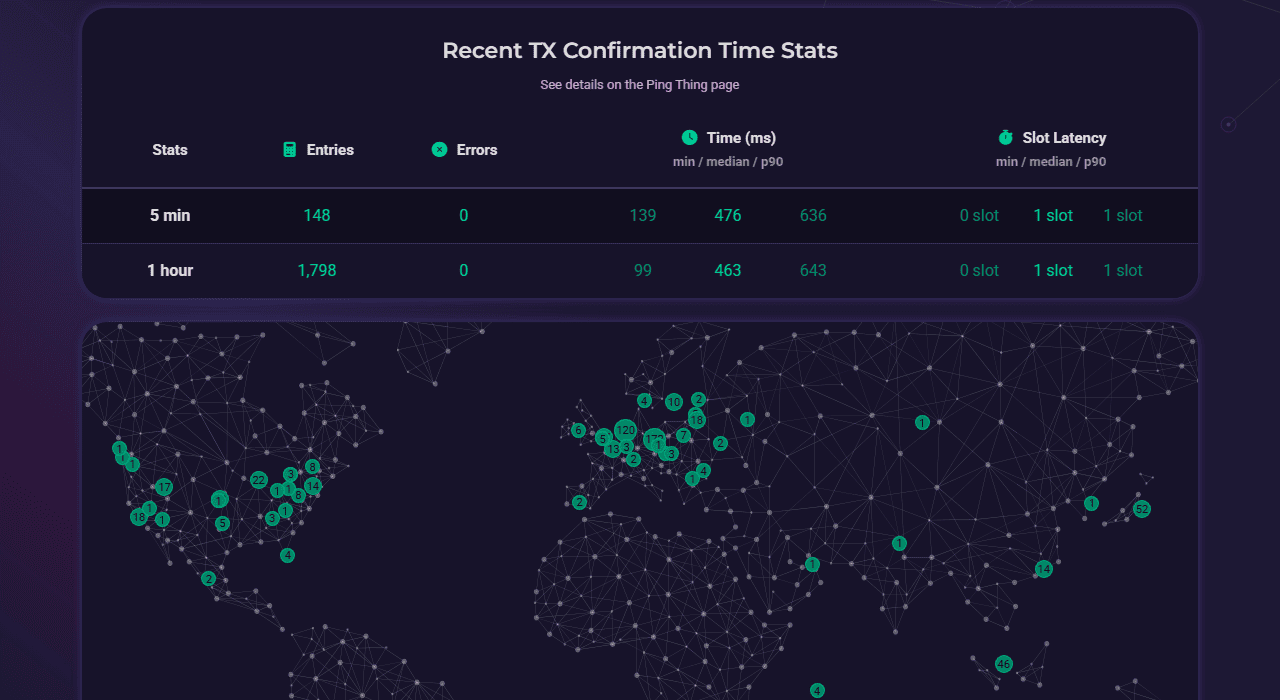Click the Time (ms) column label
The image size is (1280, 700).
pyautogui.click(x=741, y=138)
